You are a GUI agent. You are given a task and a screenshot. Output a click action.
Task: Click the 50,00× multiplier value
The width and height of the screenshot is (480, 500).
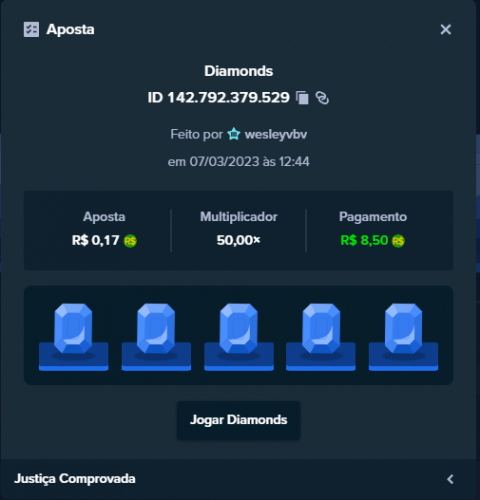(x=238, y=240)
